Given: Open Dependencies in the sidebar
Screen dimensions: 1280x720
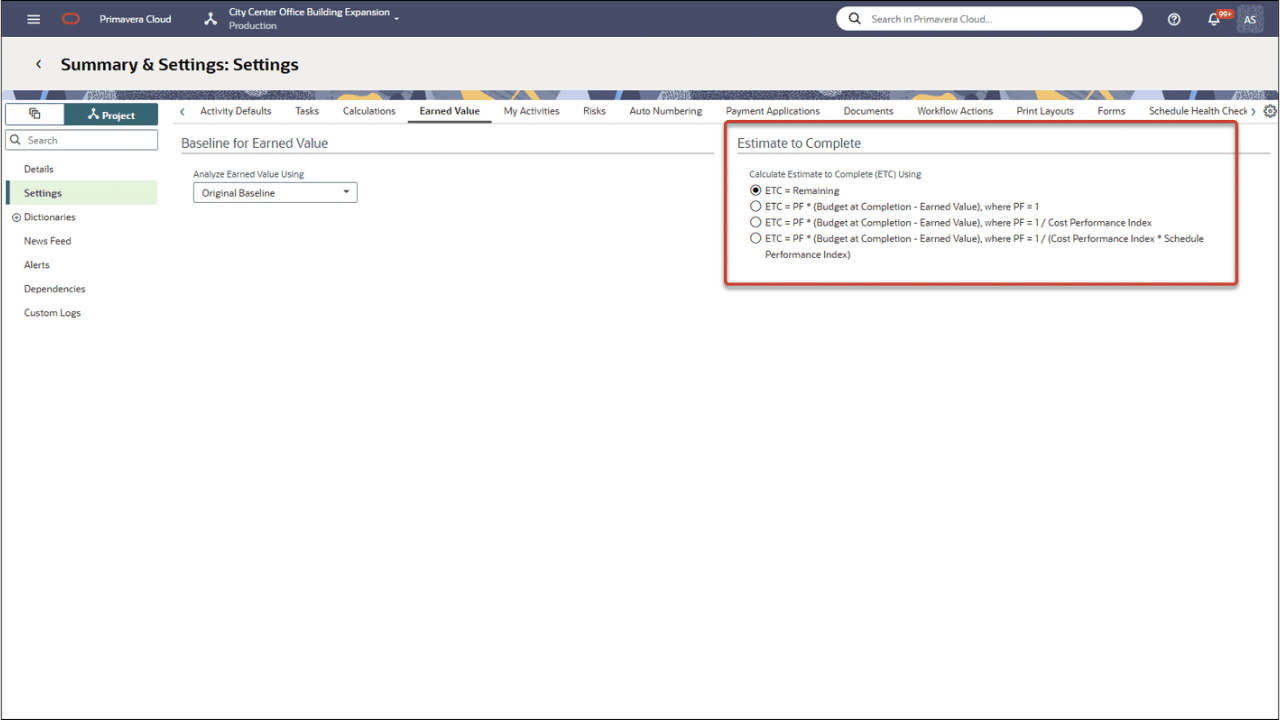Looking at the screenshot, I should tap(55, 289).
